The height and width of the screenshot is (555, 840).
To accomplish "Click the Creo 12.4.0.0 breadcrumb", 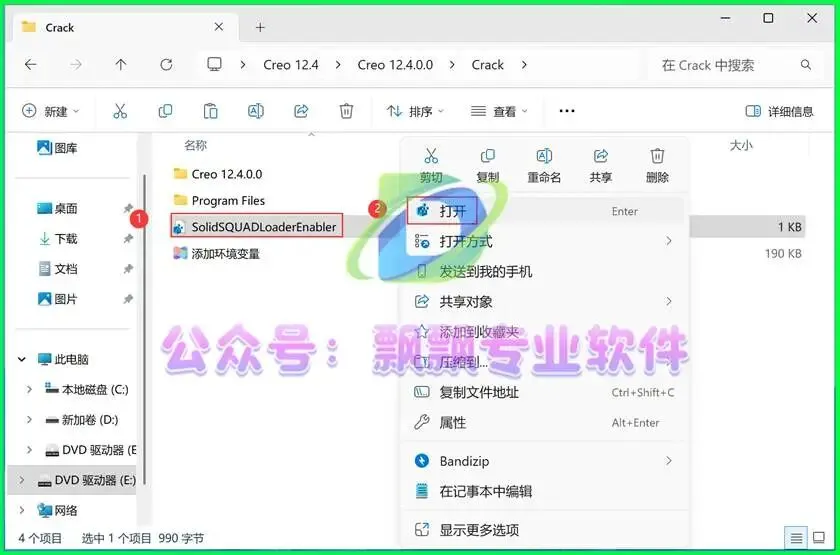I will coord(395,65).
